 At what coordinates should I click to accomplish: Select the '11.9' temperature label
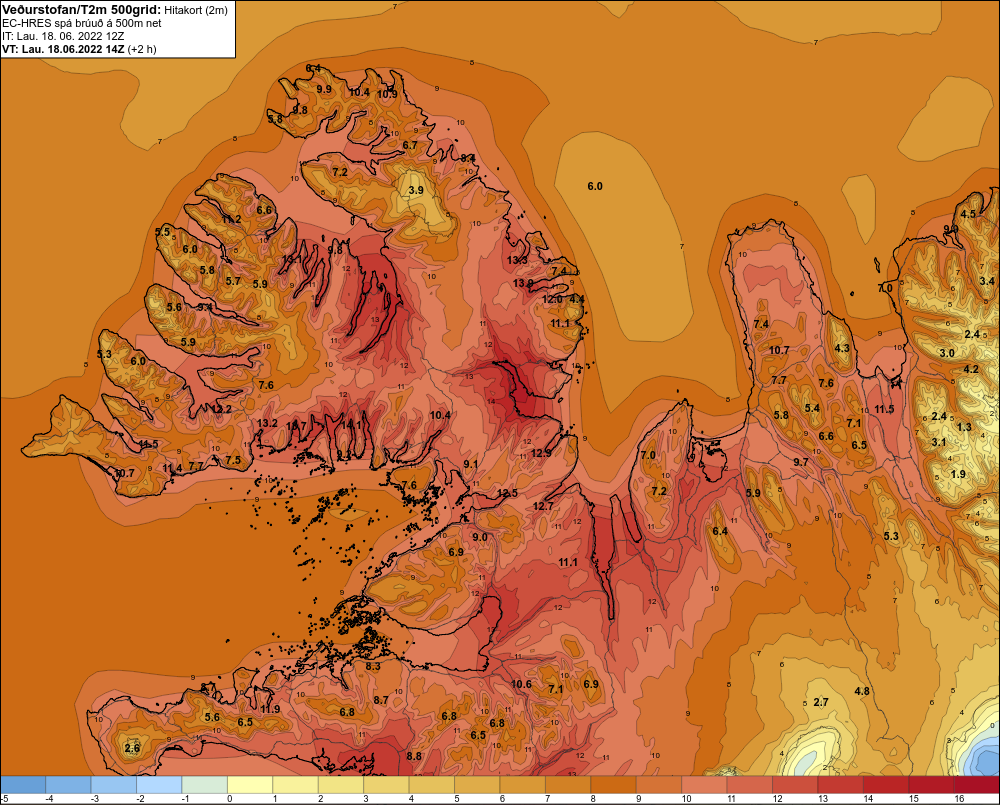[270, 709]
